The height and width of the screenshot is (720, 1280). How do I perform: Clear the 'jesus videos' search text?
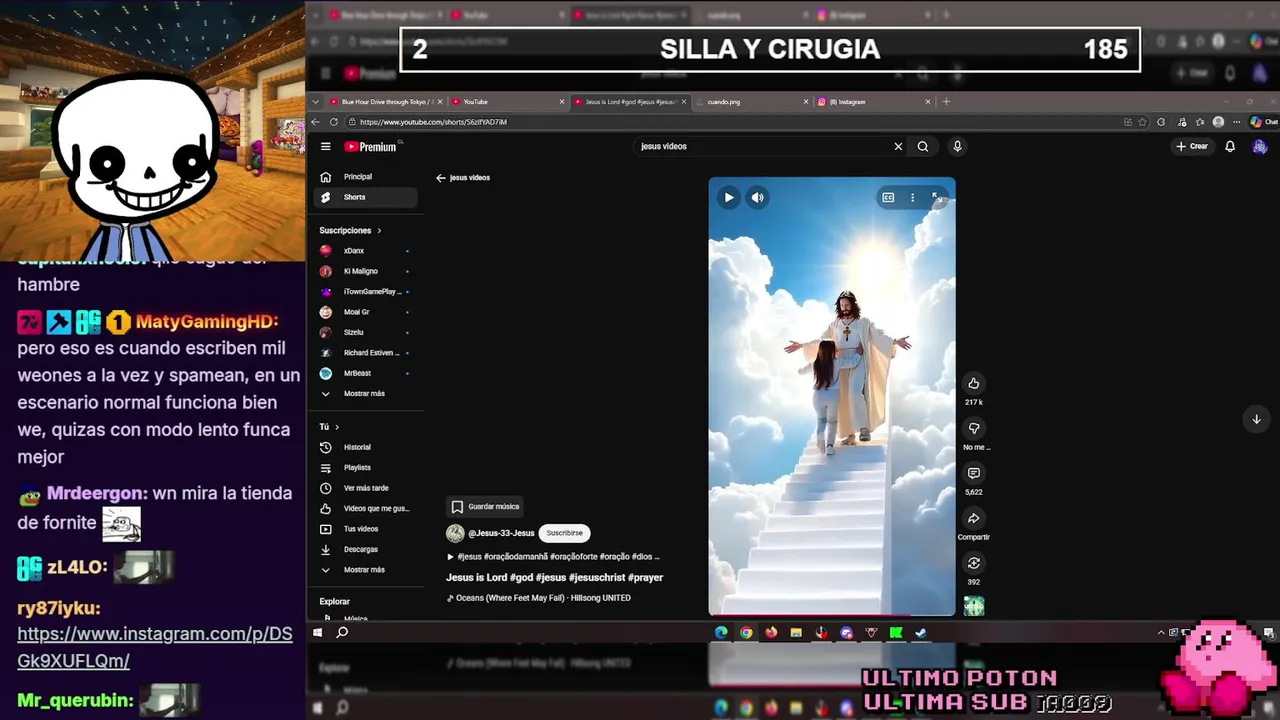tap(898, 146)
